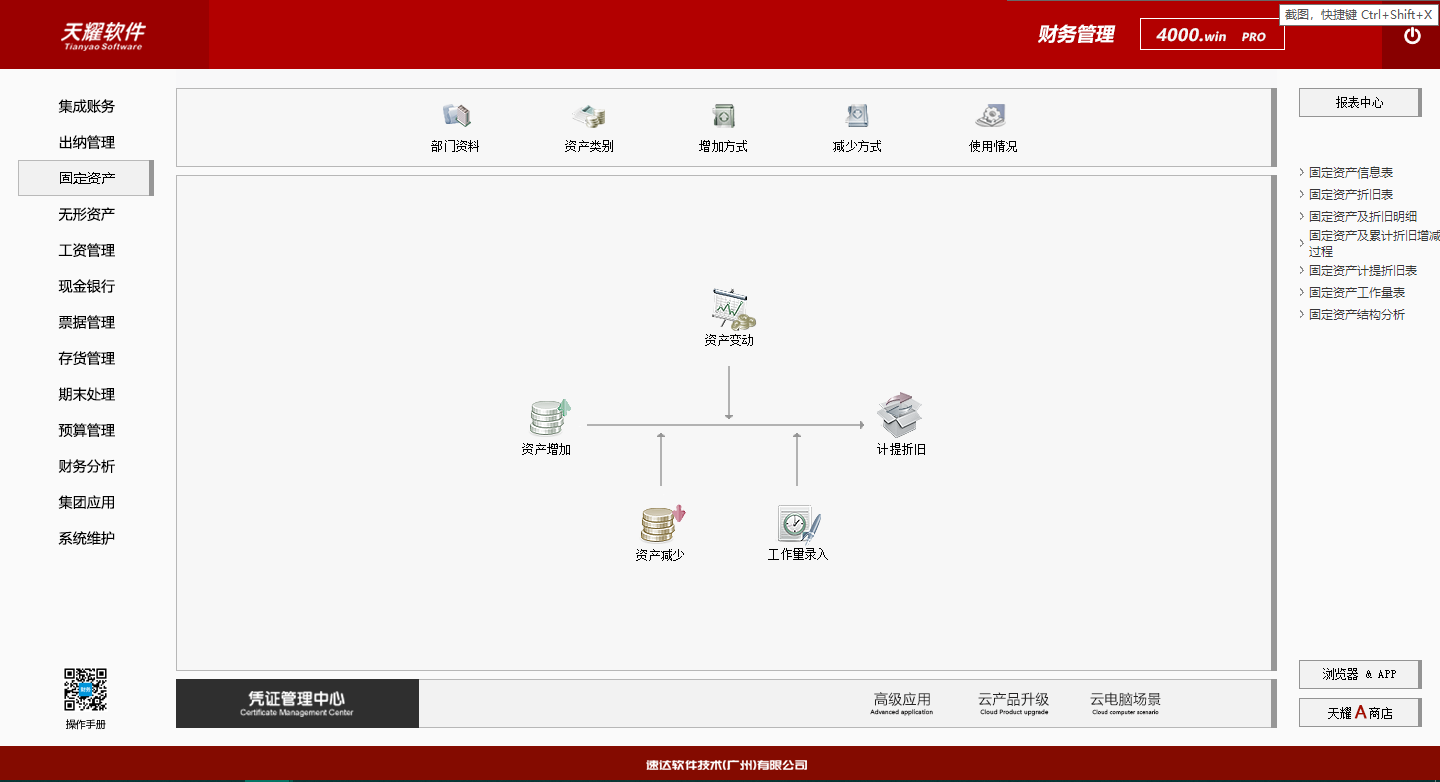Switch to the 无形资产 module
The image size is (1440, 782).
pyautogui.click(x=87, y=214)
